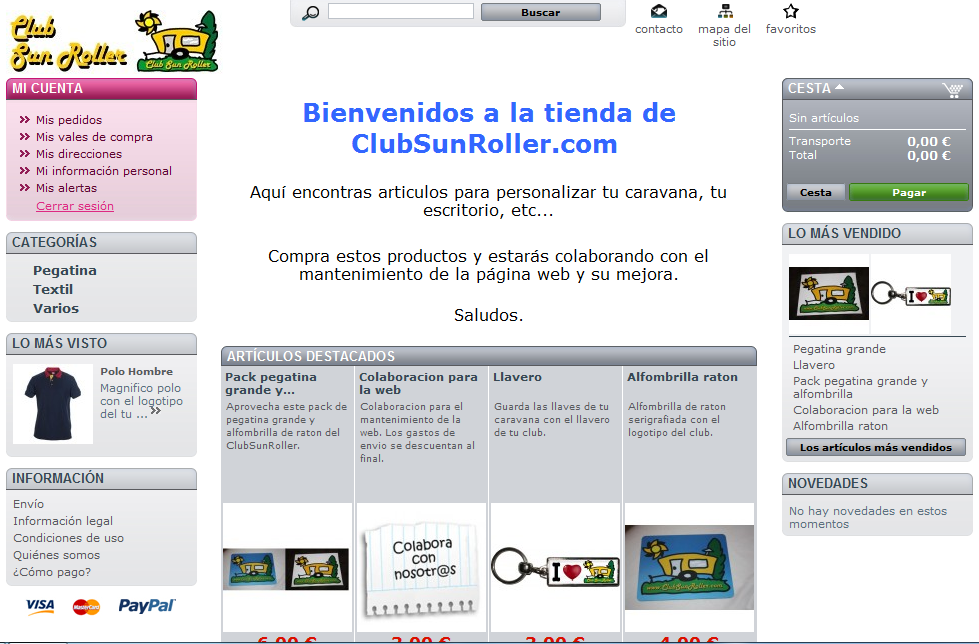Click the Club Sun Roller logo
The width and height of the screenshot is (979, 644).
(112, 41)
